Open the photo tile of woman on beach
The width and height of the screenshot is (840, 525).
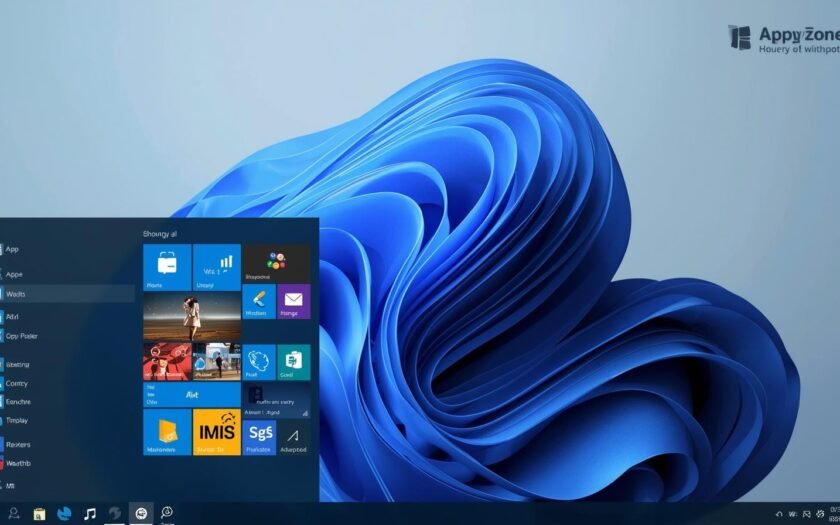point(192,317)
